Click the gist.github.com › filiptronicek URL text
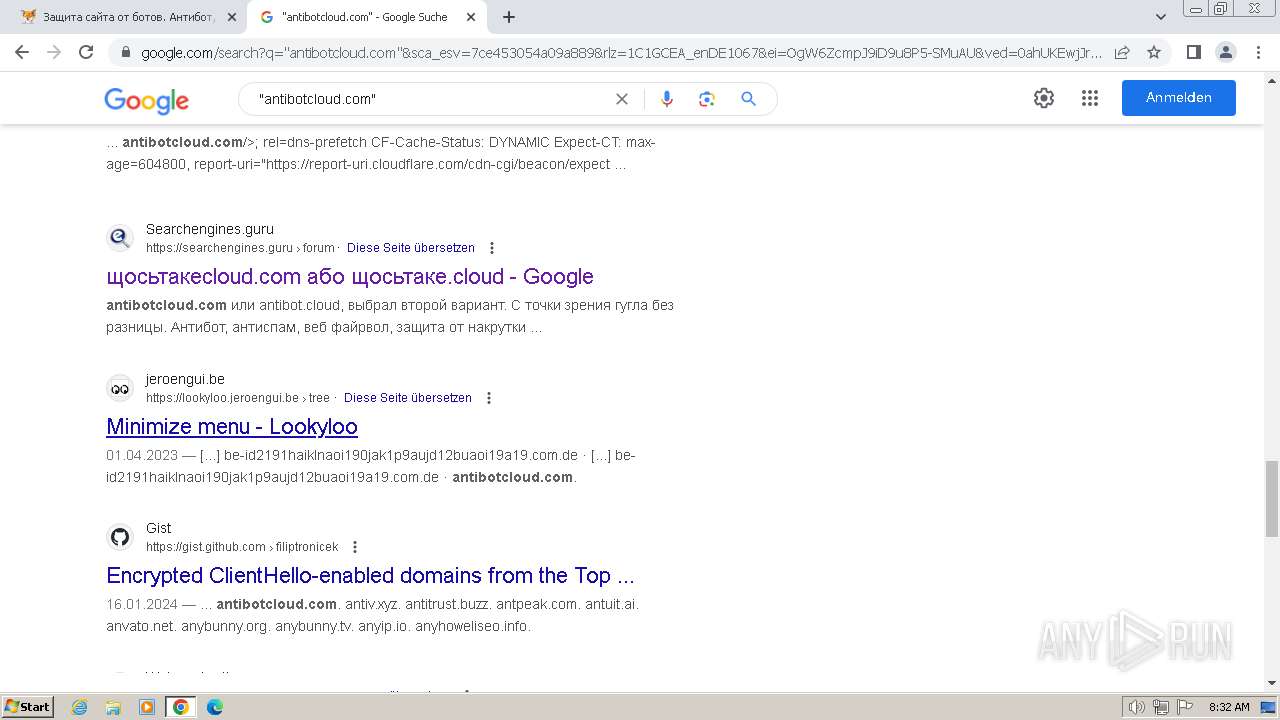Viewport: 1280px width, 720px height. tap(242, 547)
